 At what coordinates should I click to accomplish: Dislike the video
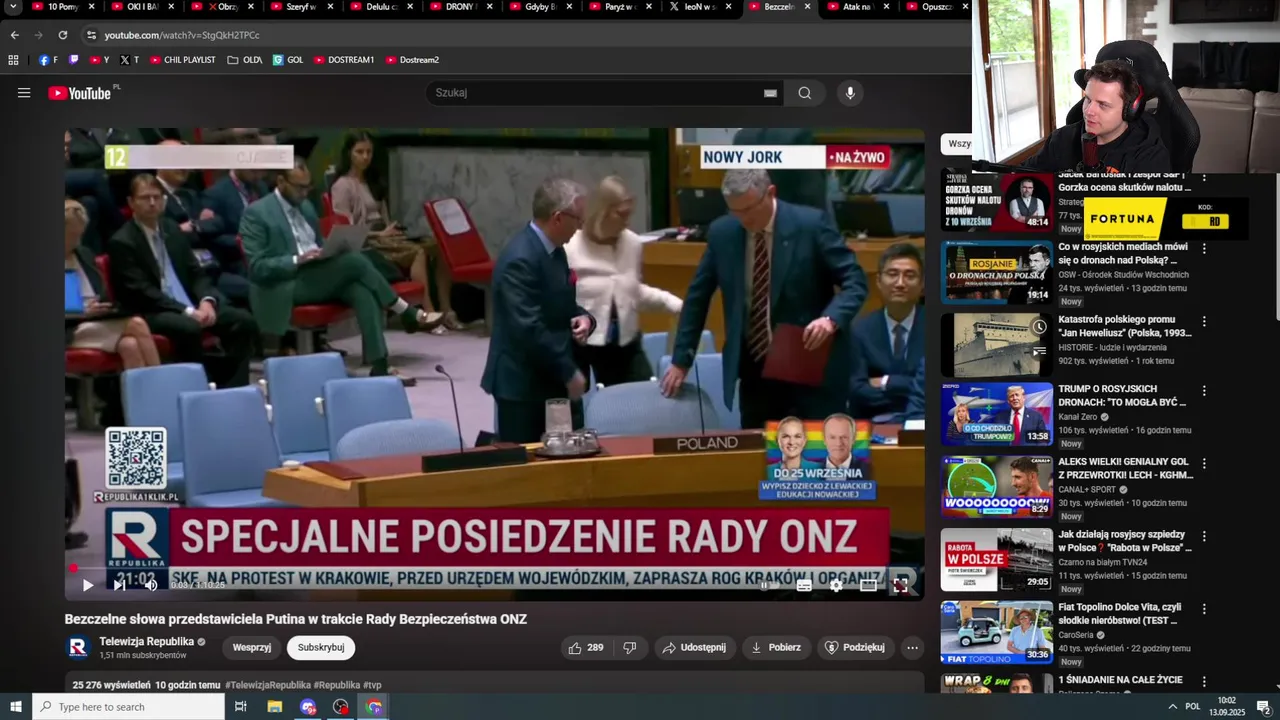coord(629,648)
